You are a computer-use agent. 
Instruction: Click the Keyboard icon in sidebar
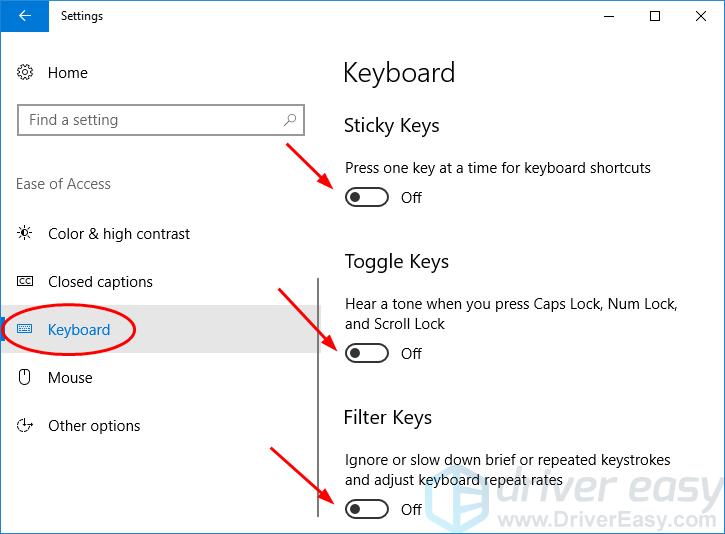(x=25, y=329)
